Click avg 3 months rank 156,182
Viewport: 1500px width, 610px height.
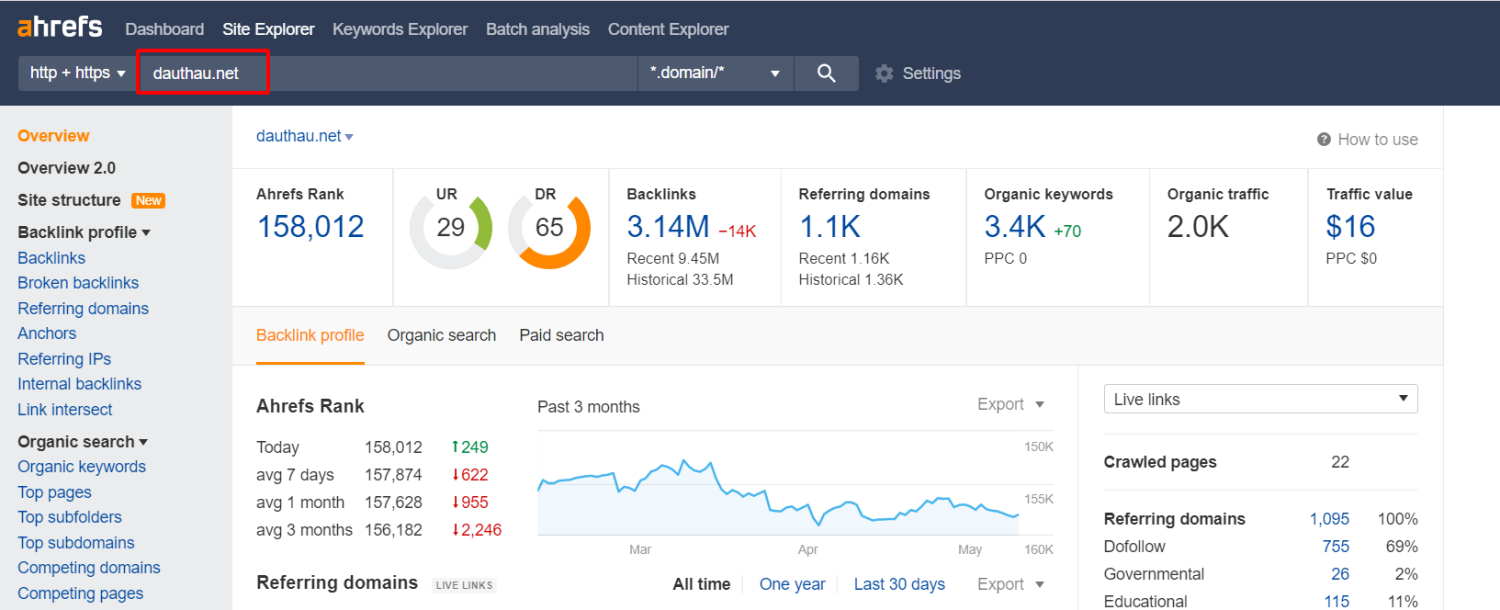(394, 530)
